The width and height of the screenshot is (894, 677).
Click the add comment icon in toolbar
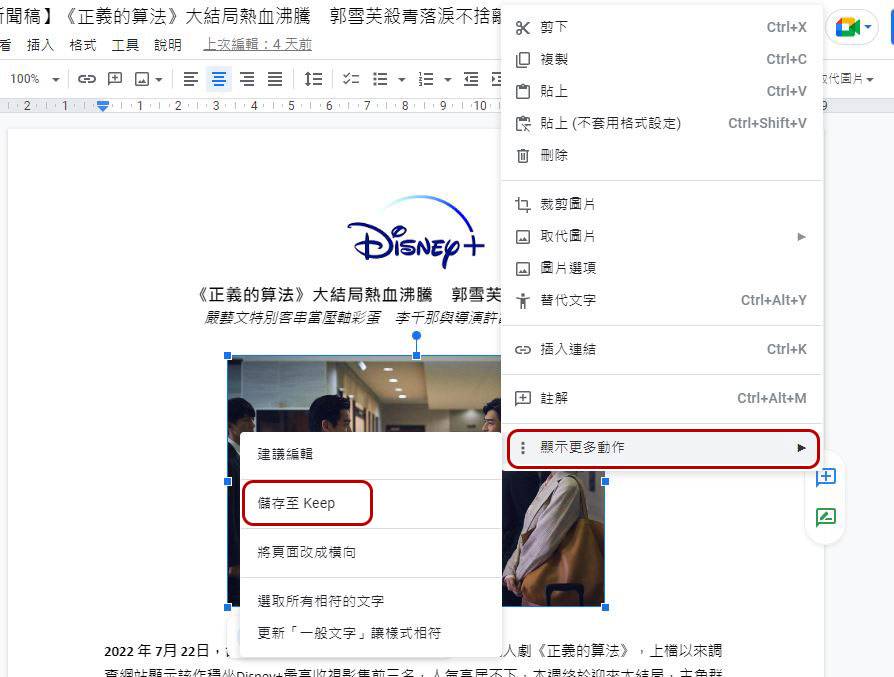(x=115, y=79)
